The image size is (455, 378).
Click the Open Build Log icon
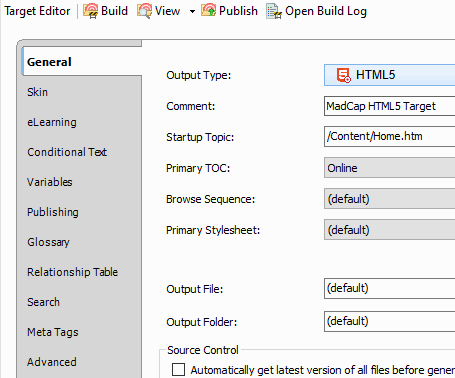pos(274,11)
